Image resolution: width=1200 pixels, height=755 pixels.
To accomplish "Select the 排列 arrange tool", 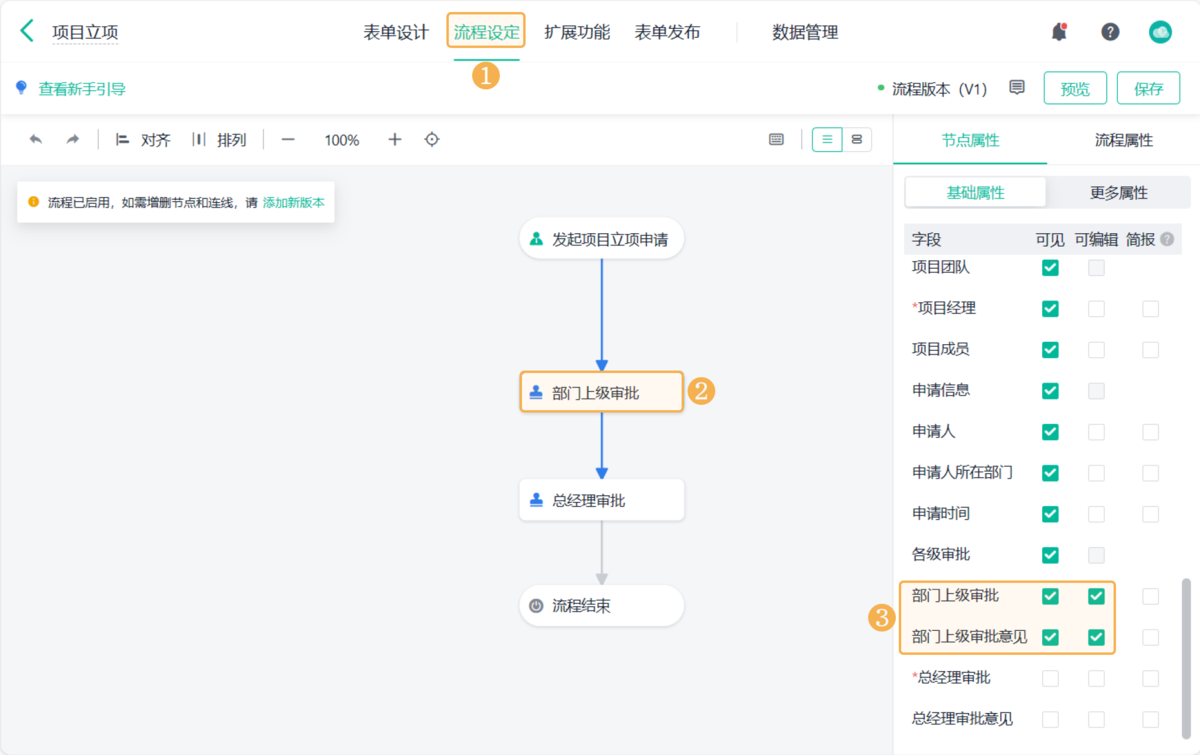I will (221, 140).
